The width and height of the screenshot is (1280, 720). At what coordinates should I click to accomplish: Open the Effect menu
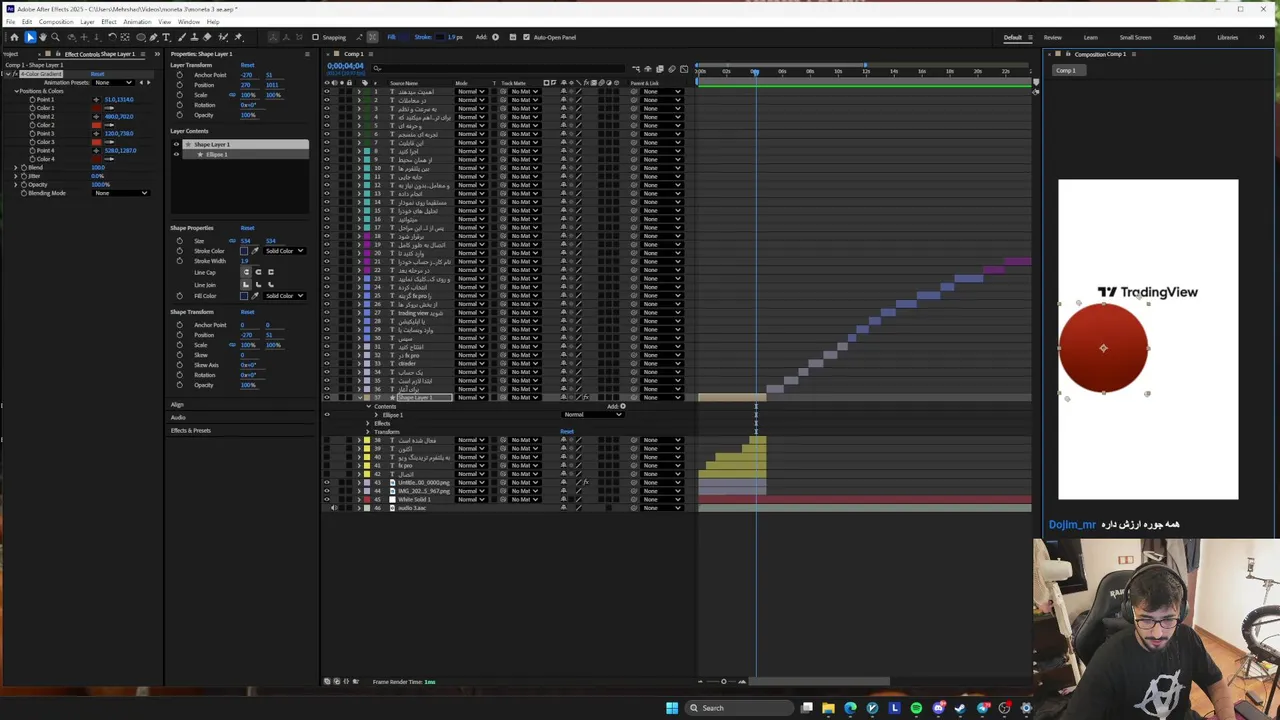[108, 21]
